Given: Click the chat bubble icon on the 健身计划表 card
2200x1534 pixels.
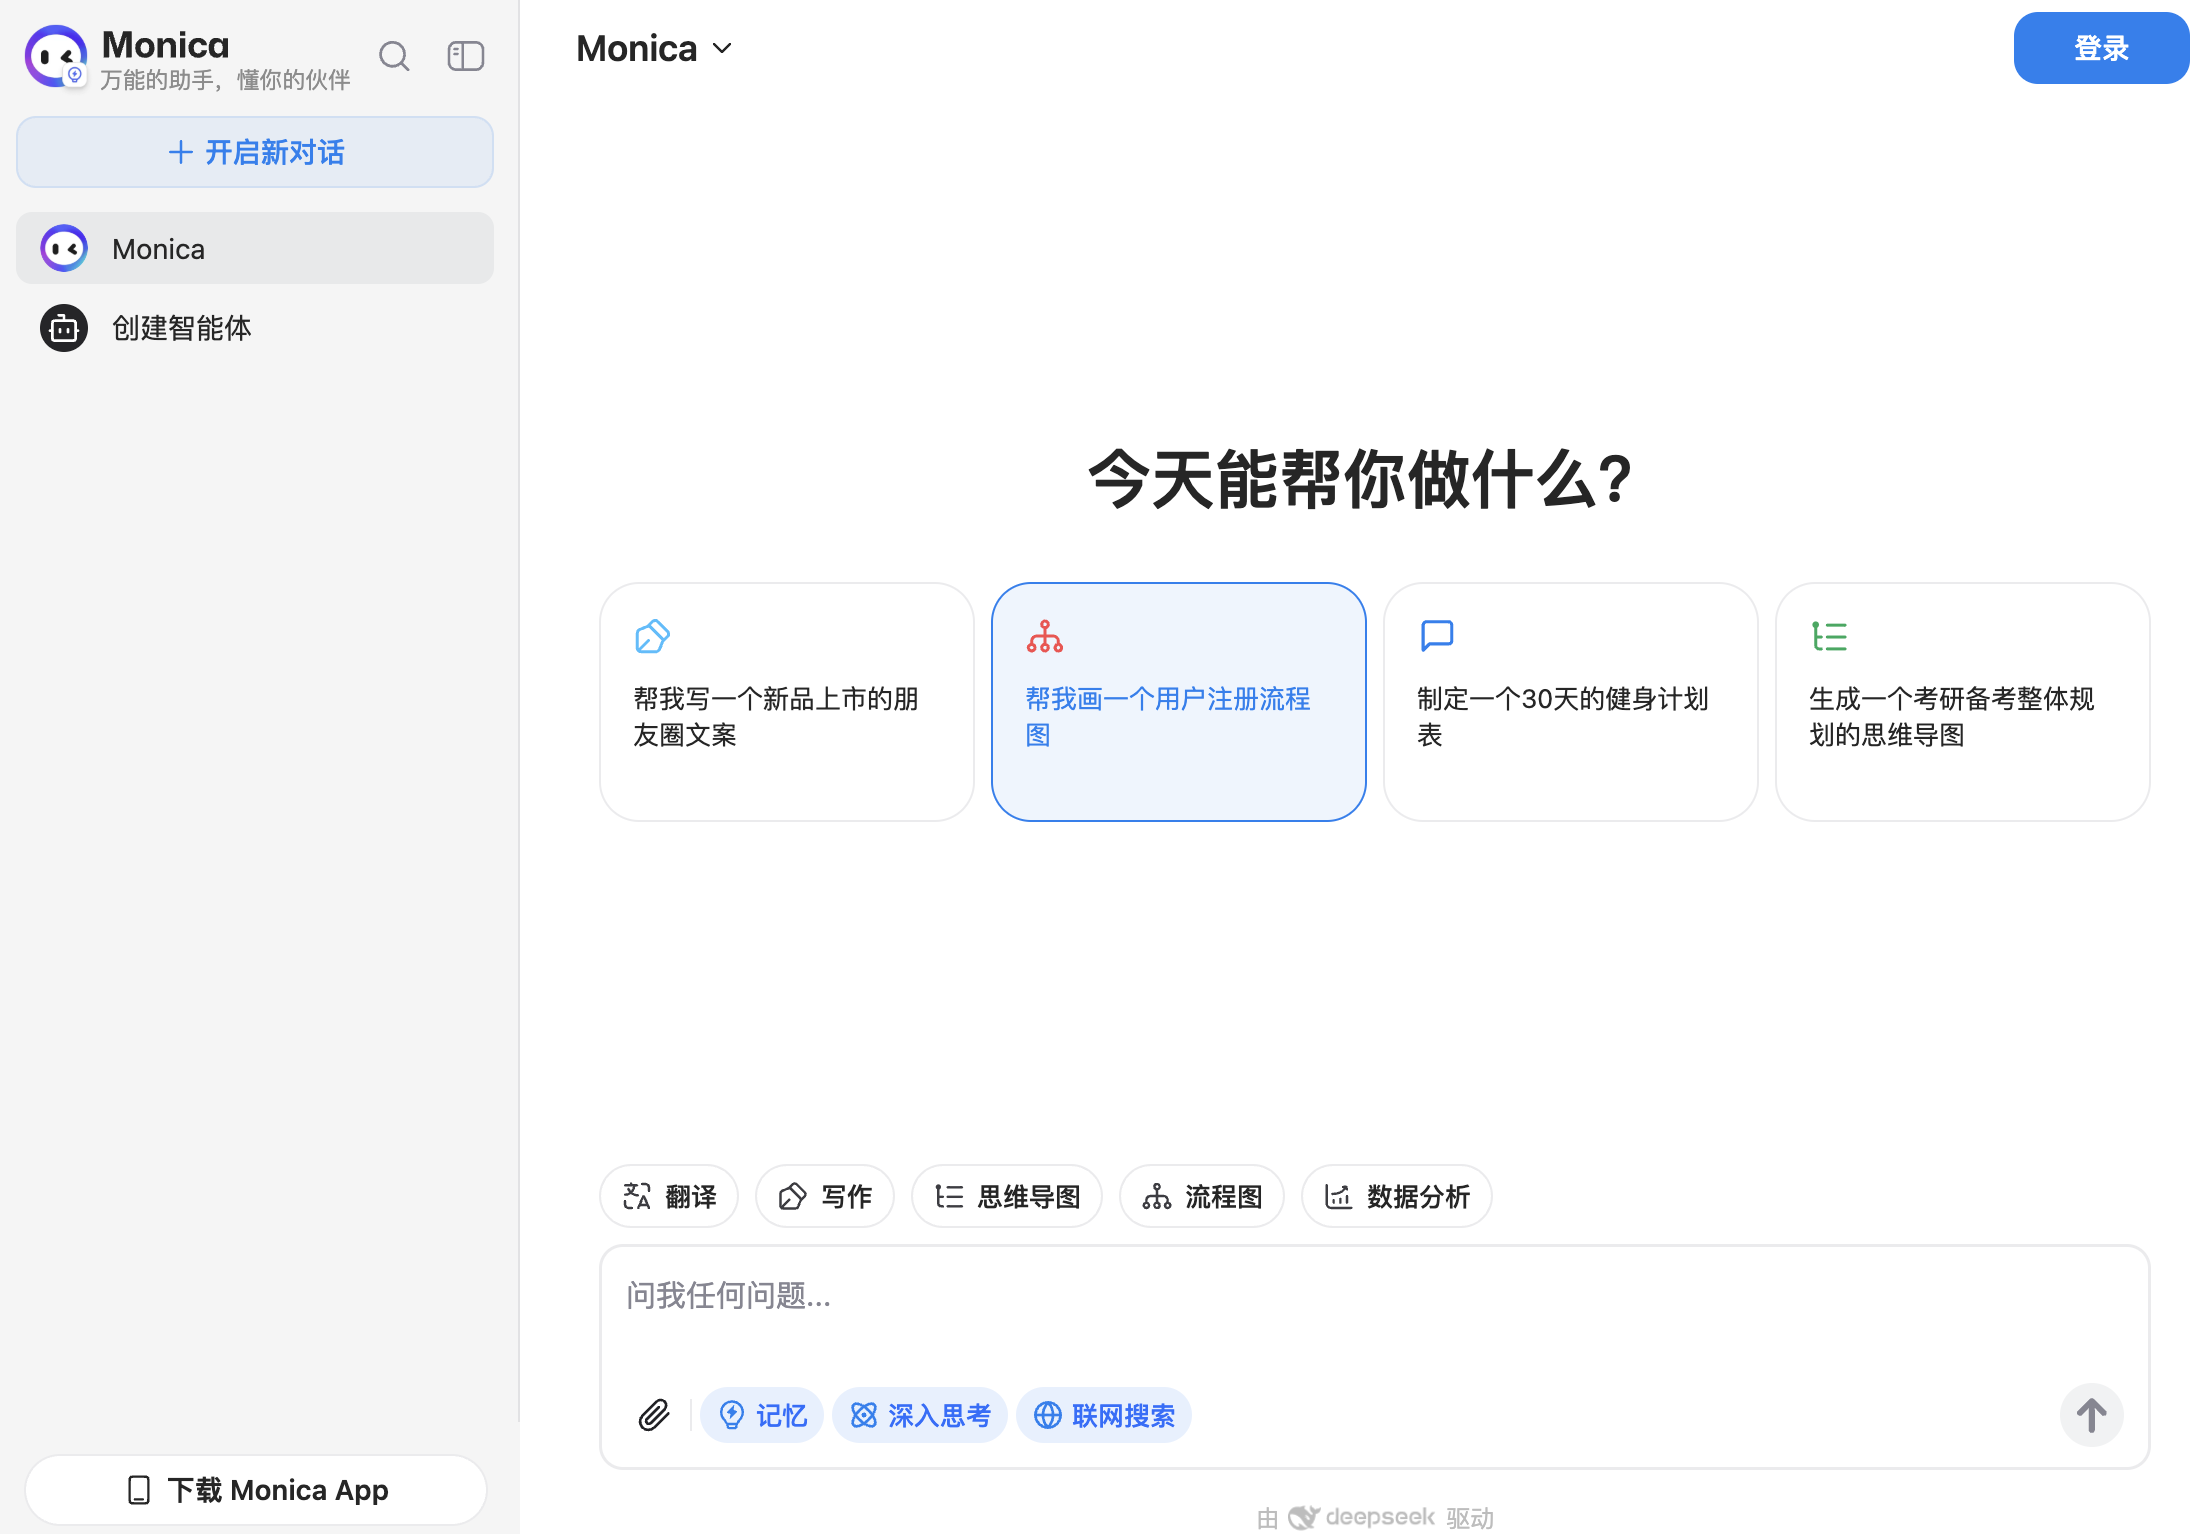Looking at the screenshot, I should coord(1437,635).
